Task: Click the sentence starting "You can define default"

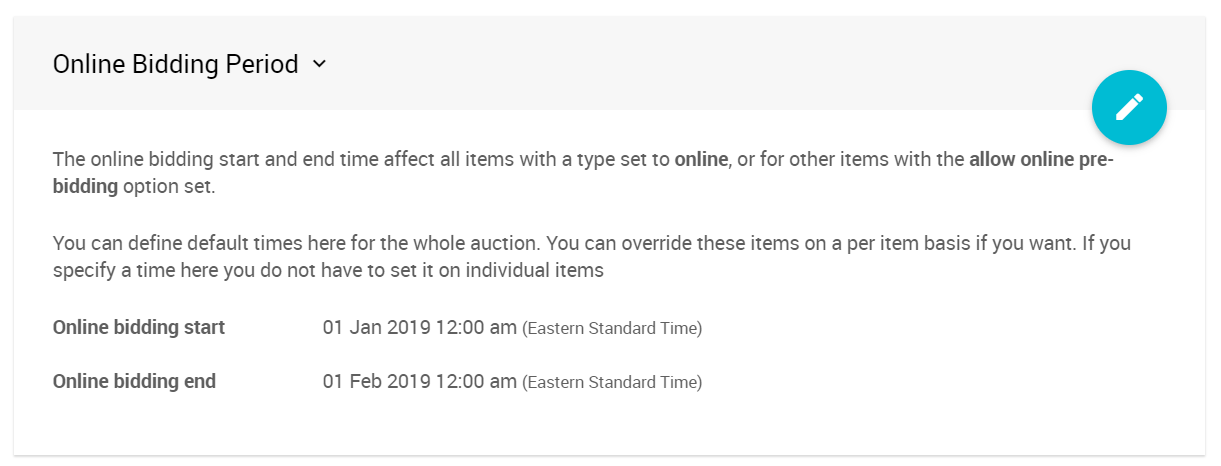Action: click(x=300, y=243)
